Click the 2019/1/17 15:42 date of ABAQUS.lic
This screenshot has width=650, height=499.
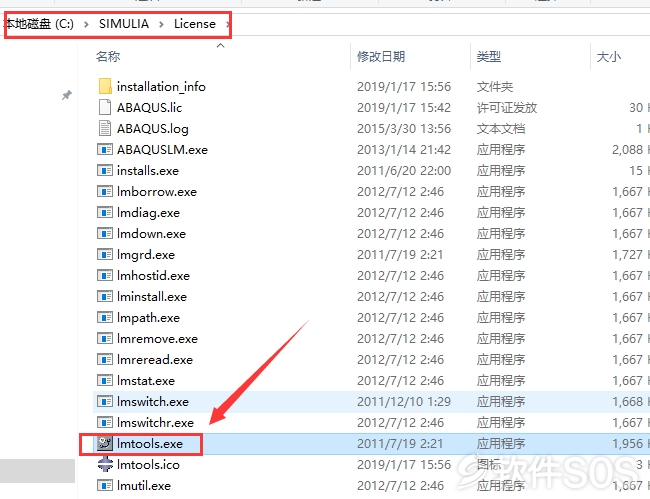click(x=404, y=108)
